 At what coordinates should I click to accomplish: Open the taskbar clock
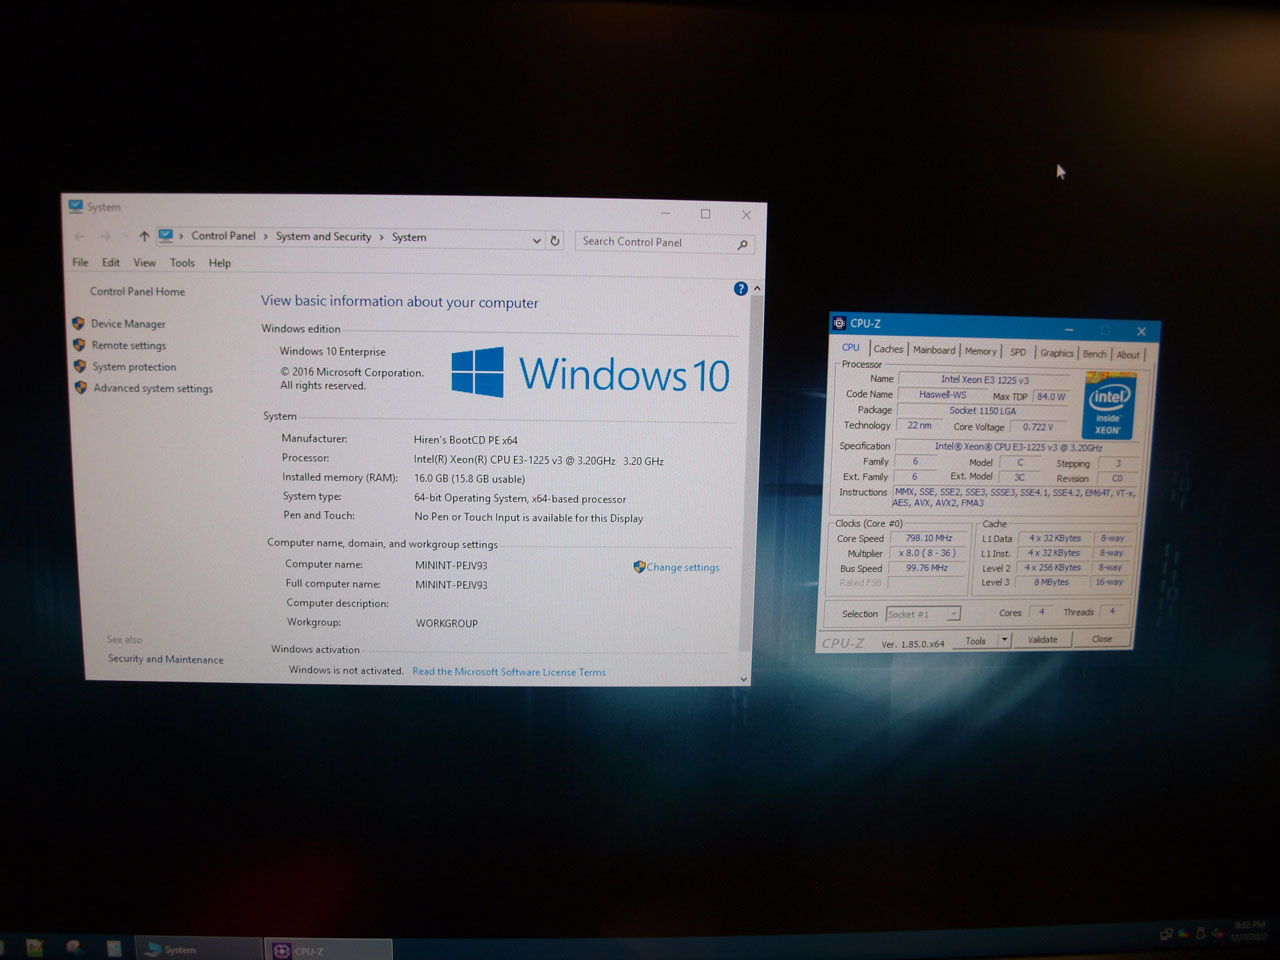coord(1250,931)
